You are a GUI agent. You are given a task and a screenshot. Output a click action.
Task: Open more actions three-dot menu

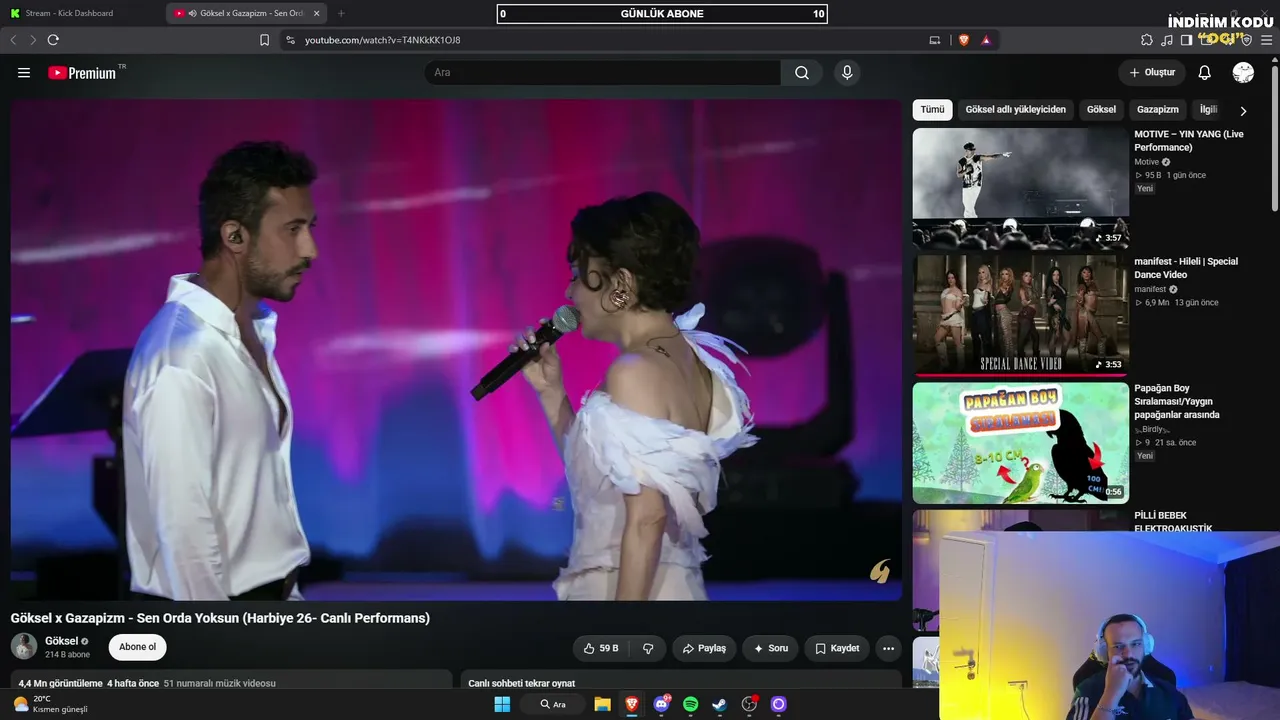(x=888, y=648)
